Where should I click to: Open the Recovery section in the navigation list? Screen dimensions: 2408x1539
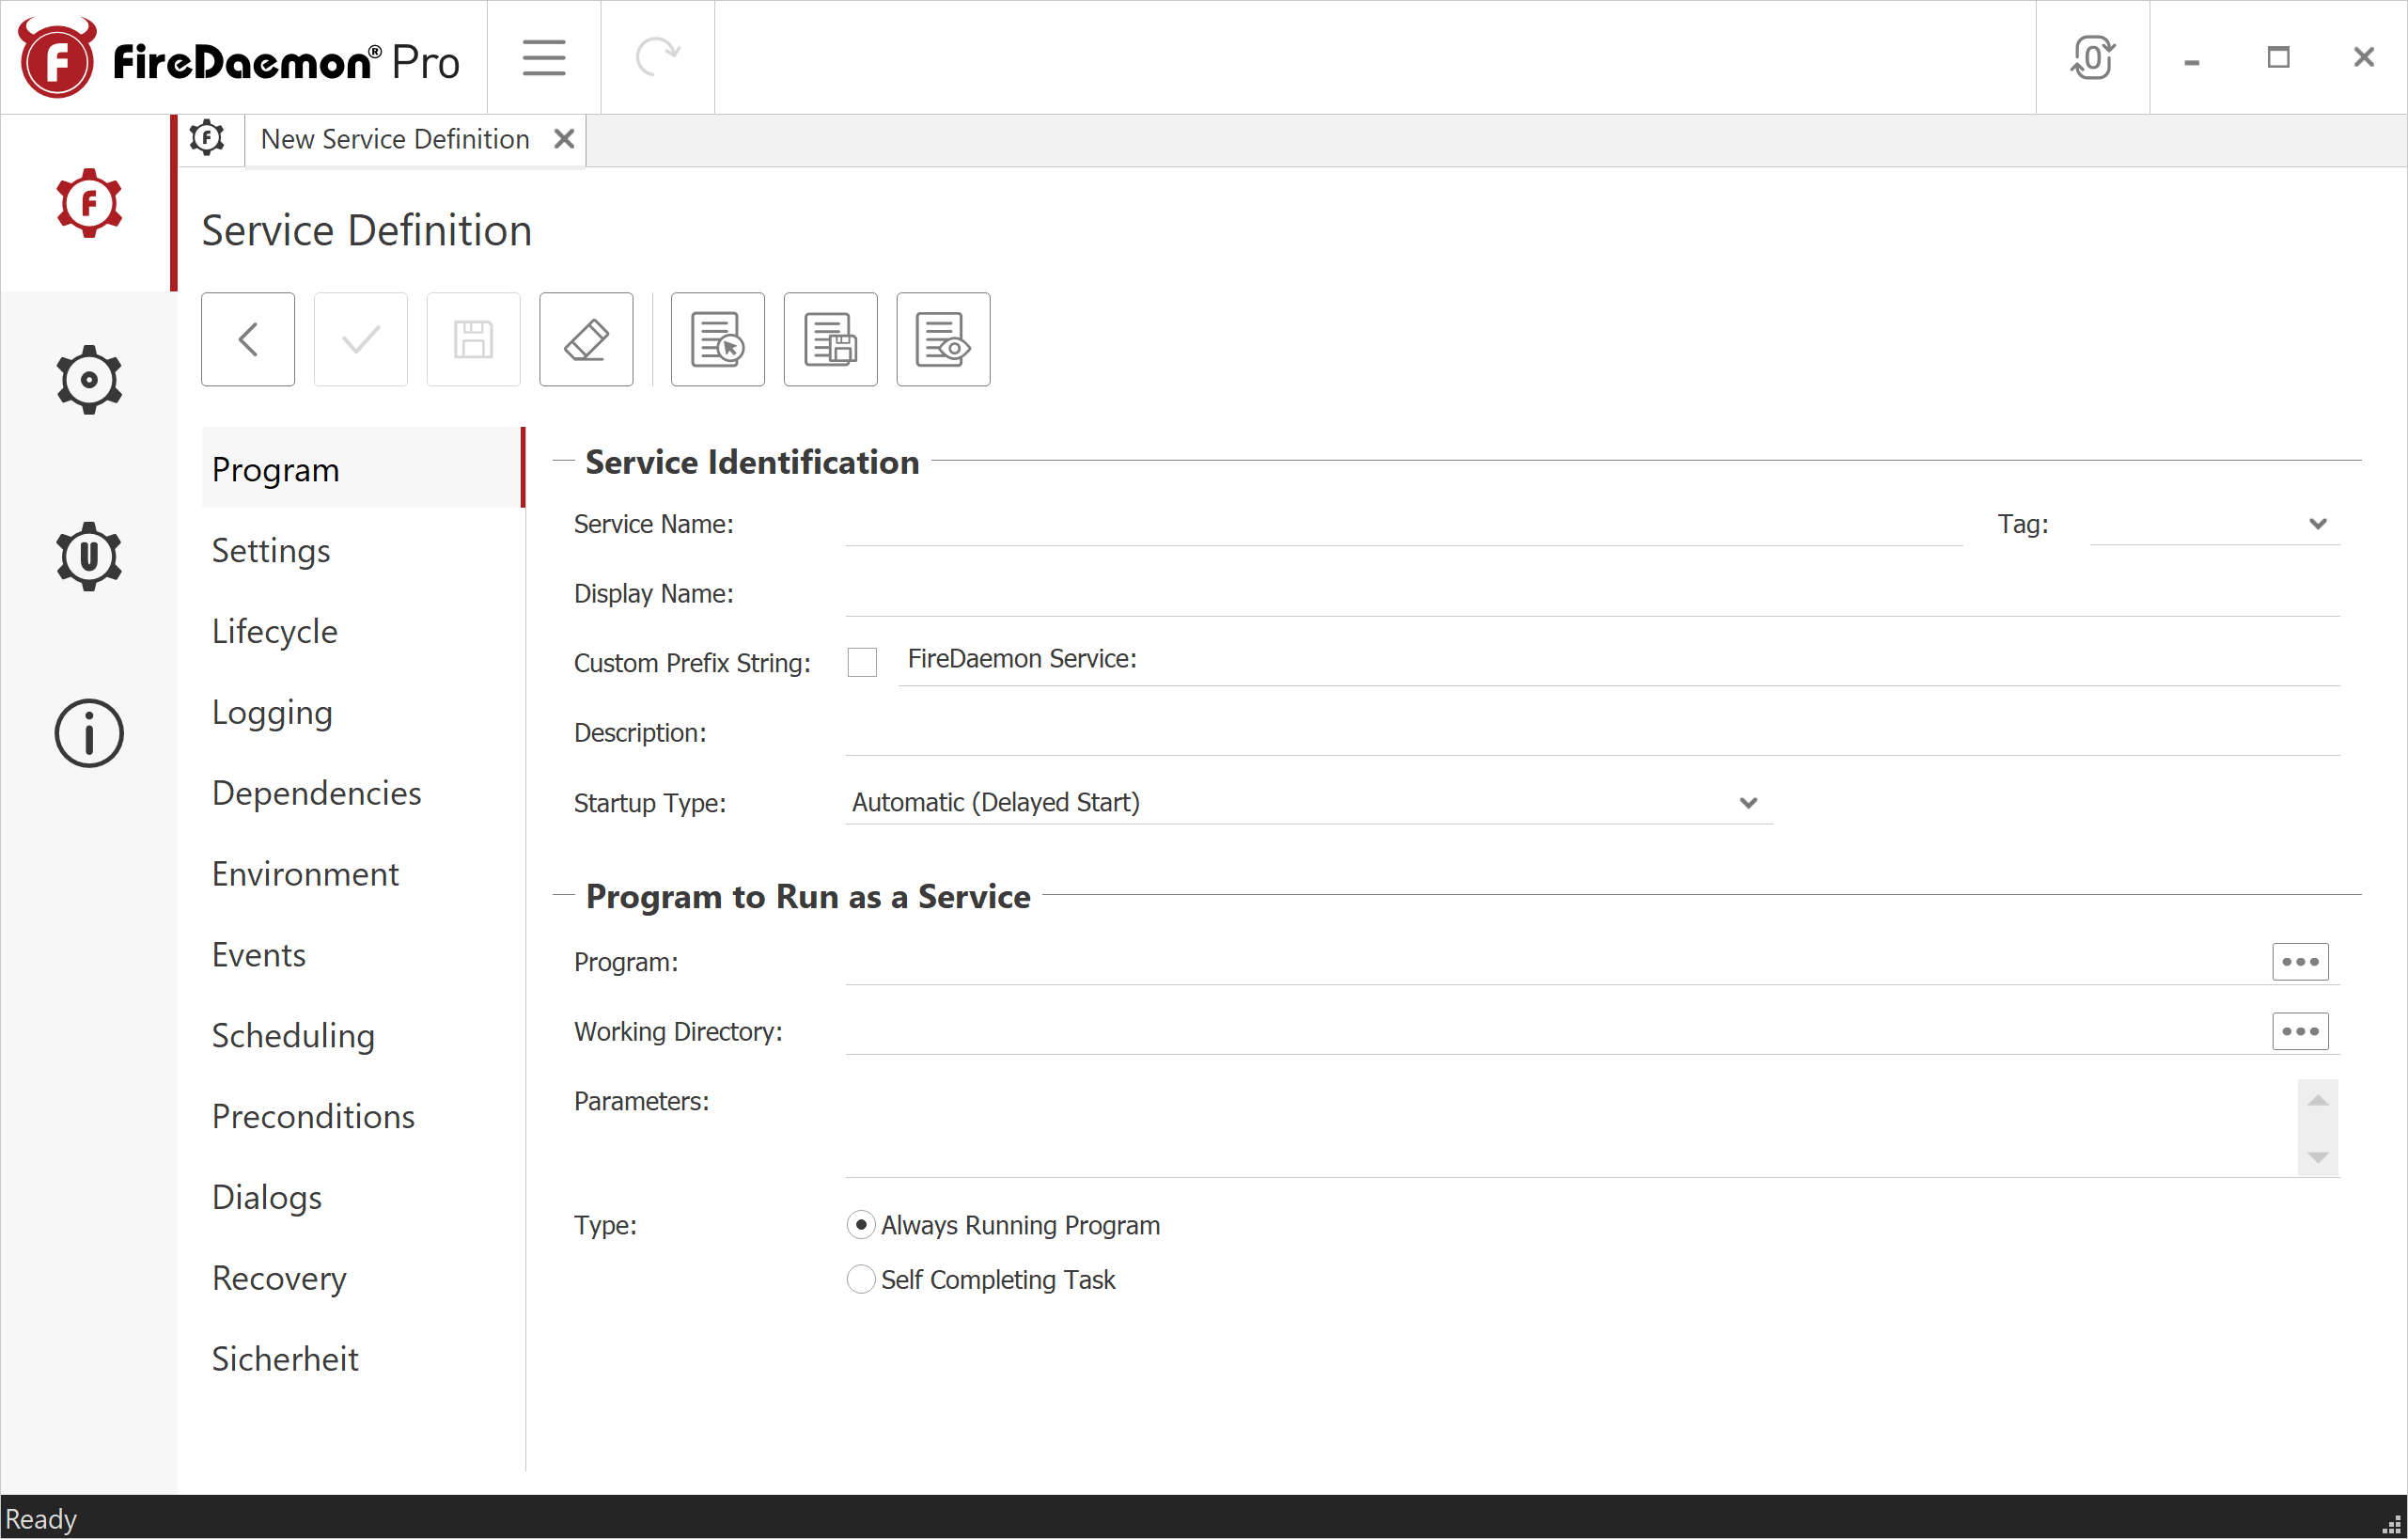point(279,1278)
